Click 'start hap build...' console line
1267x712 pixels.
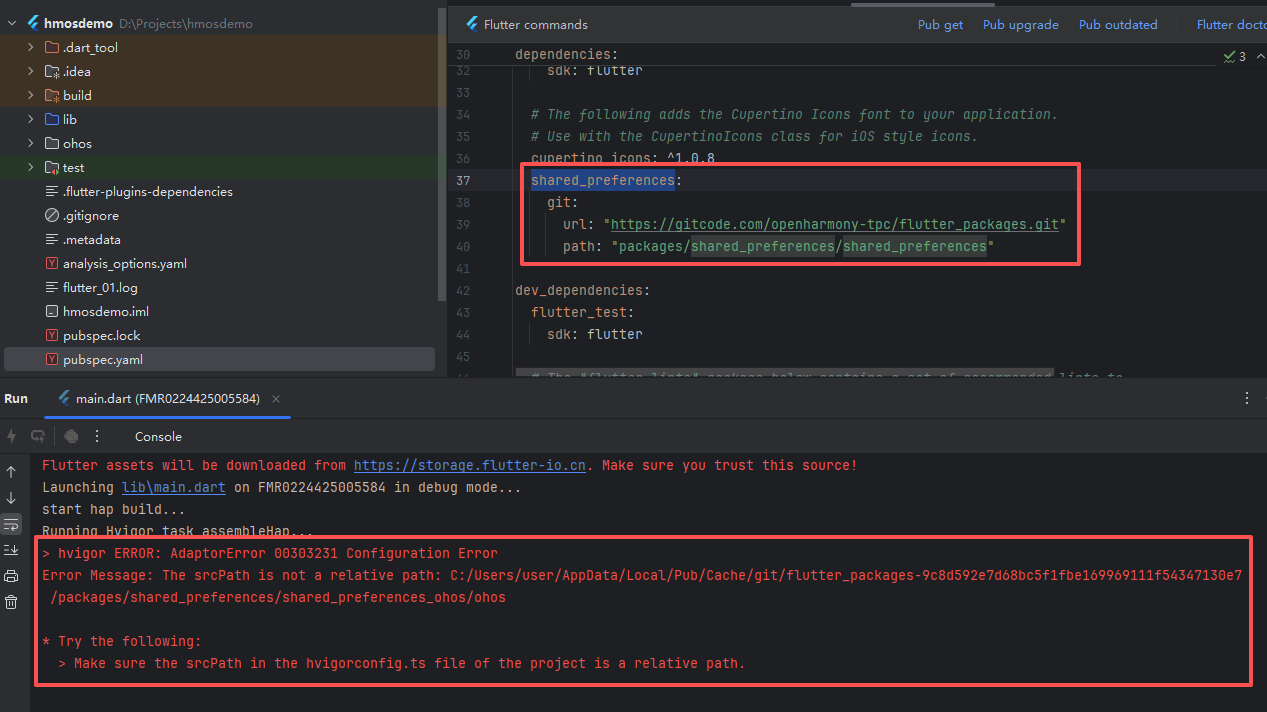113,509
